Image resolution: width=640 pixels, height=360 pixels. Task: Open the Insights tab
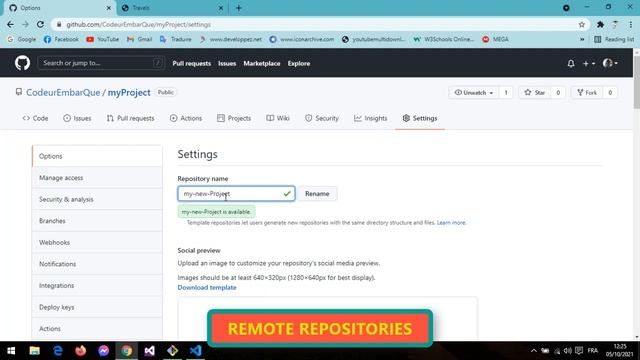[371, 118]
